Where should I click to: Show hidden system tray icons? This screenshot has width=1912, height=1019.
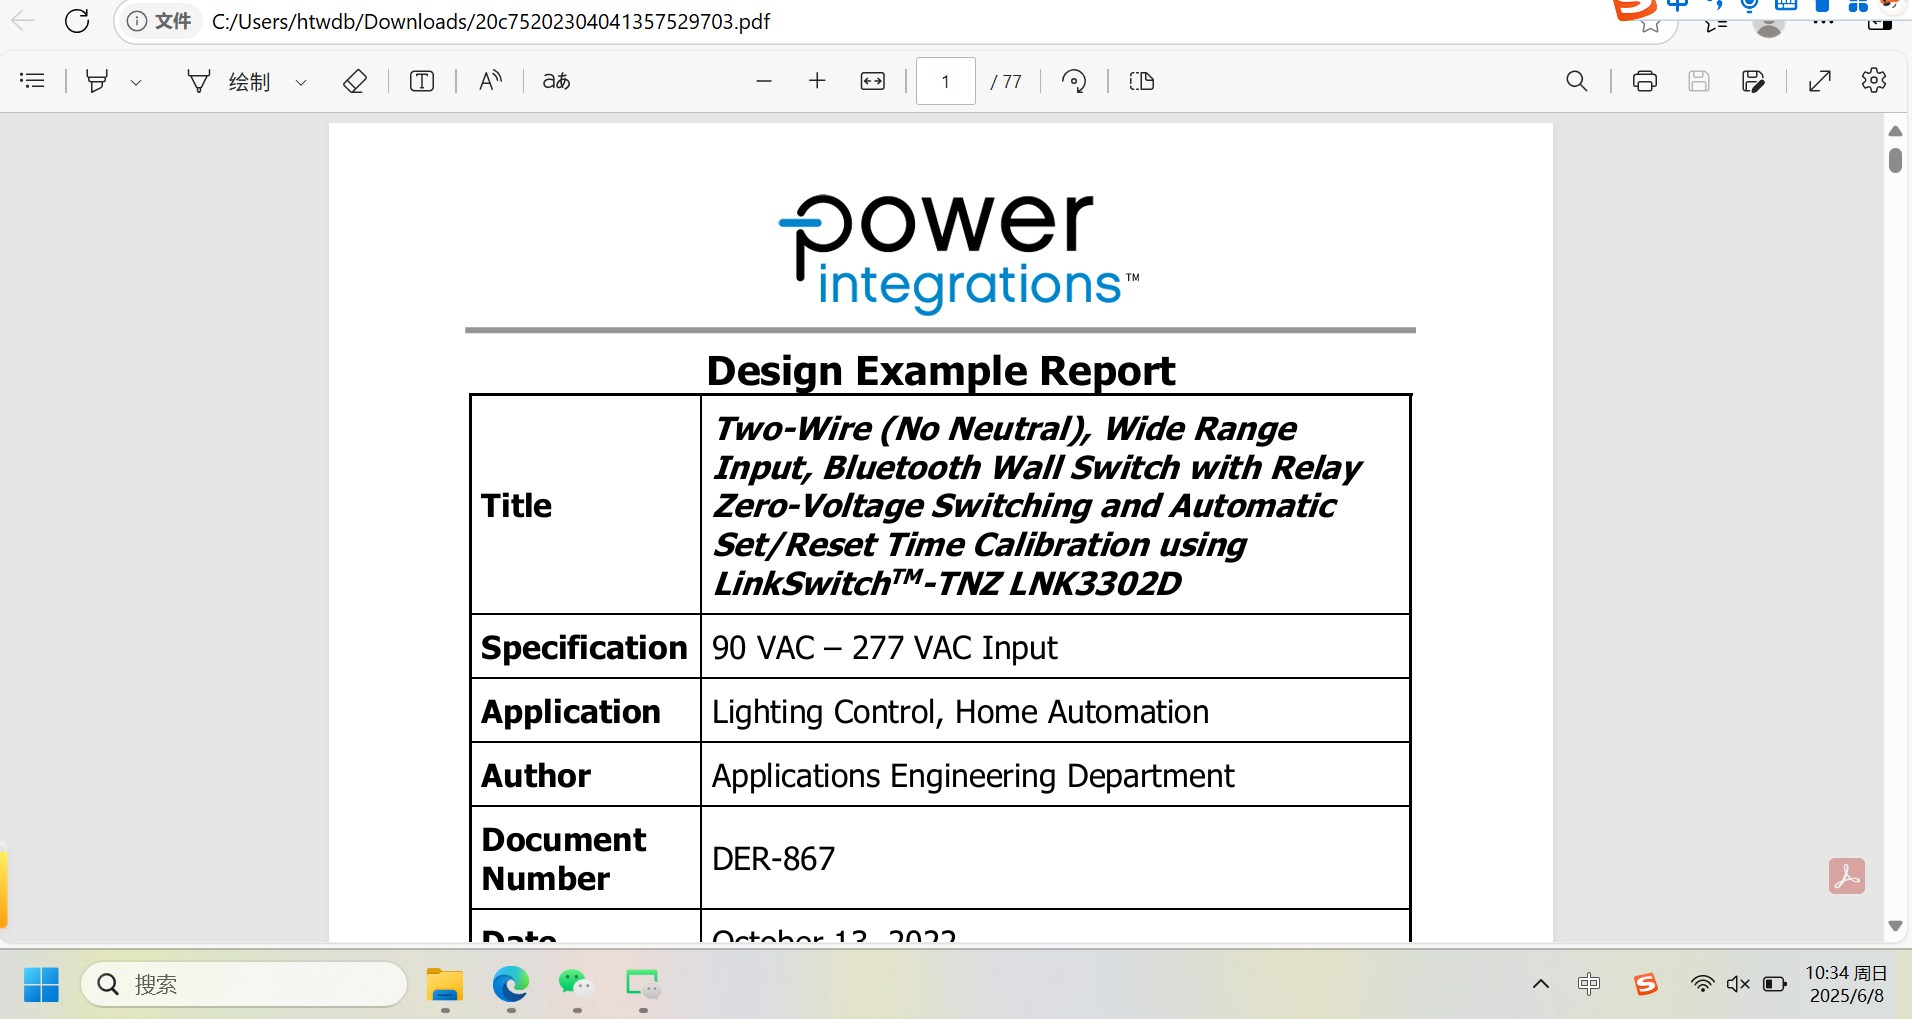coord(1541,984)
